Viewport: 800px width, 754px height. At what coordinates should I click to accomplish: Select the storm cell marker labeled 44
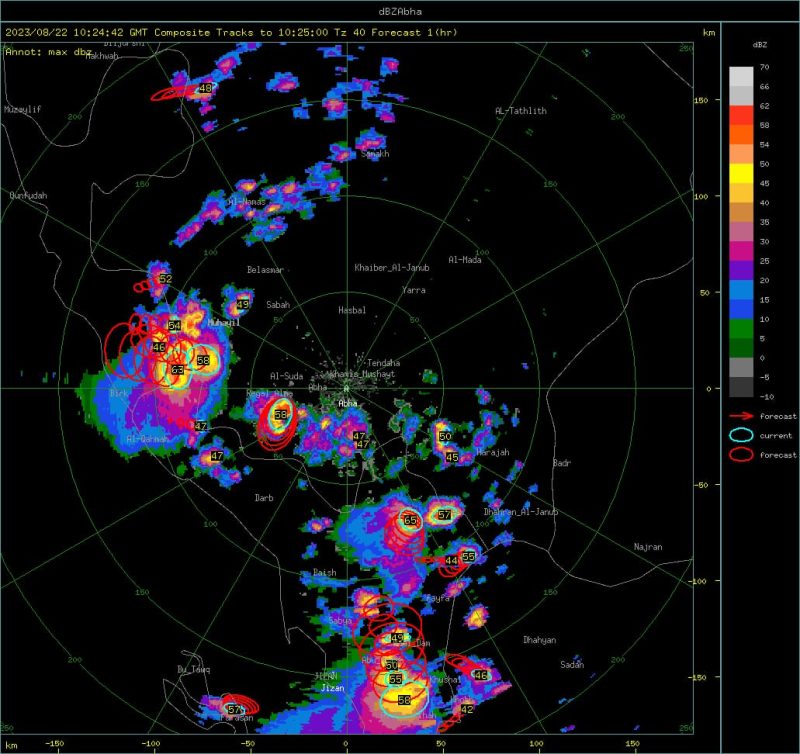[x=452, y=561]
